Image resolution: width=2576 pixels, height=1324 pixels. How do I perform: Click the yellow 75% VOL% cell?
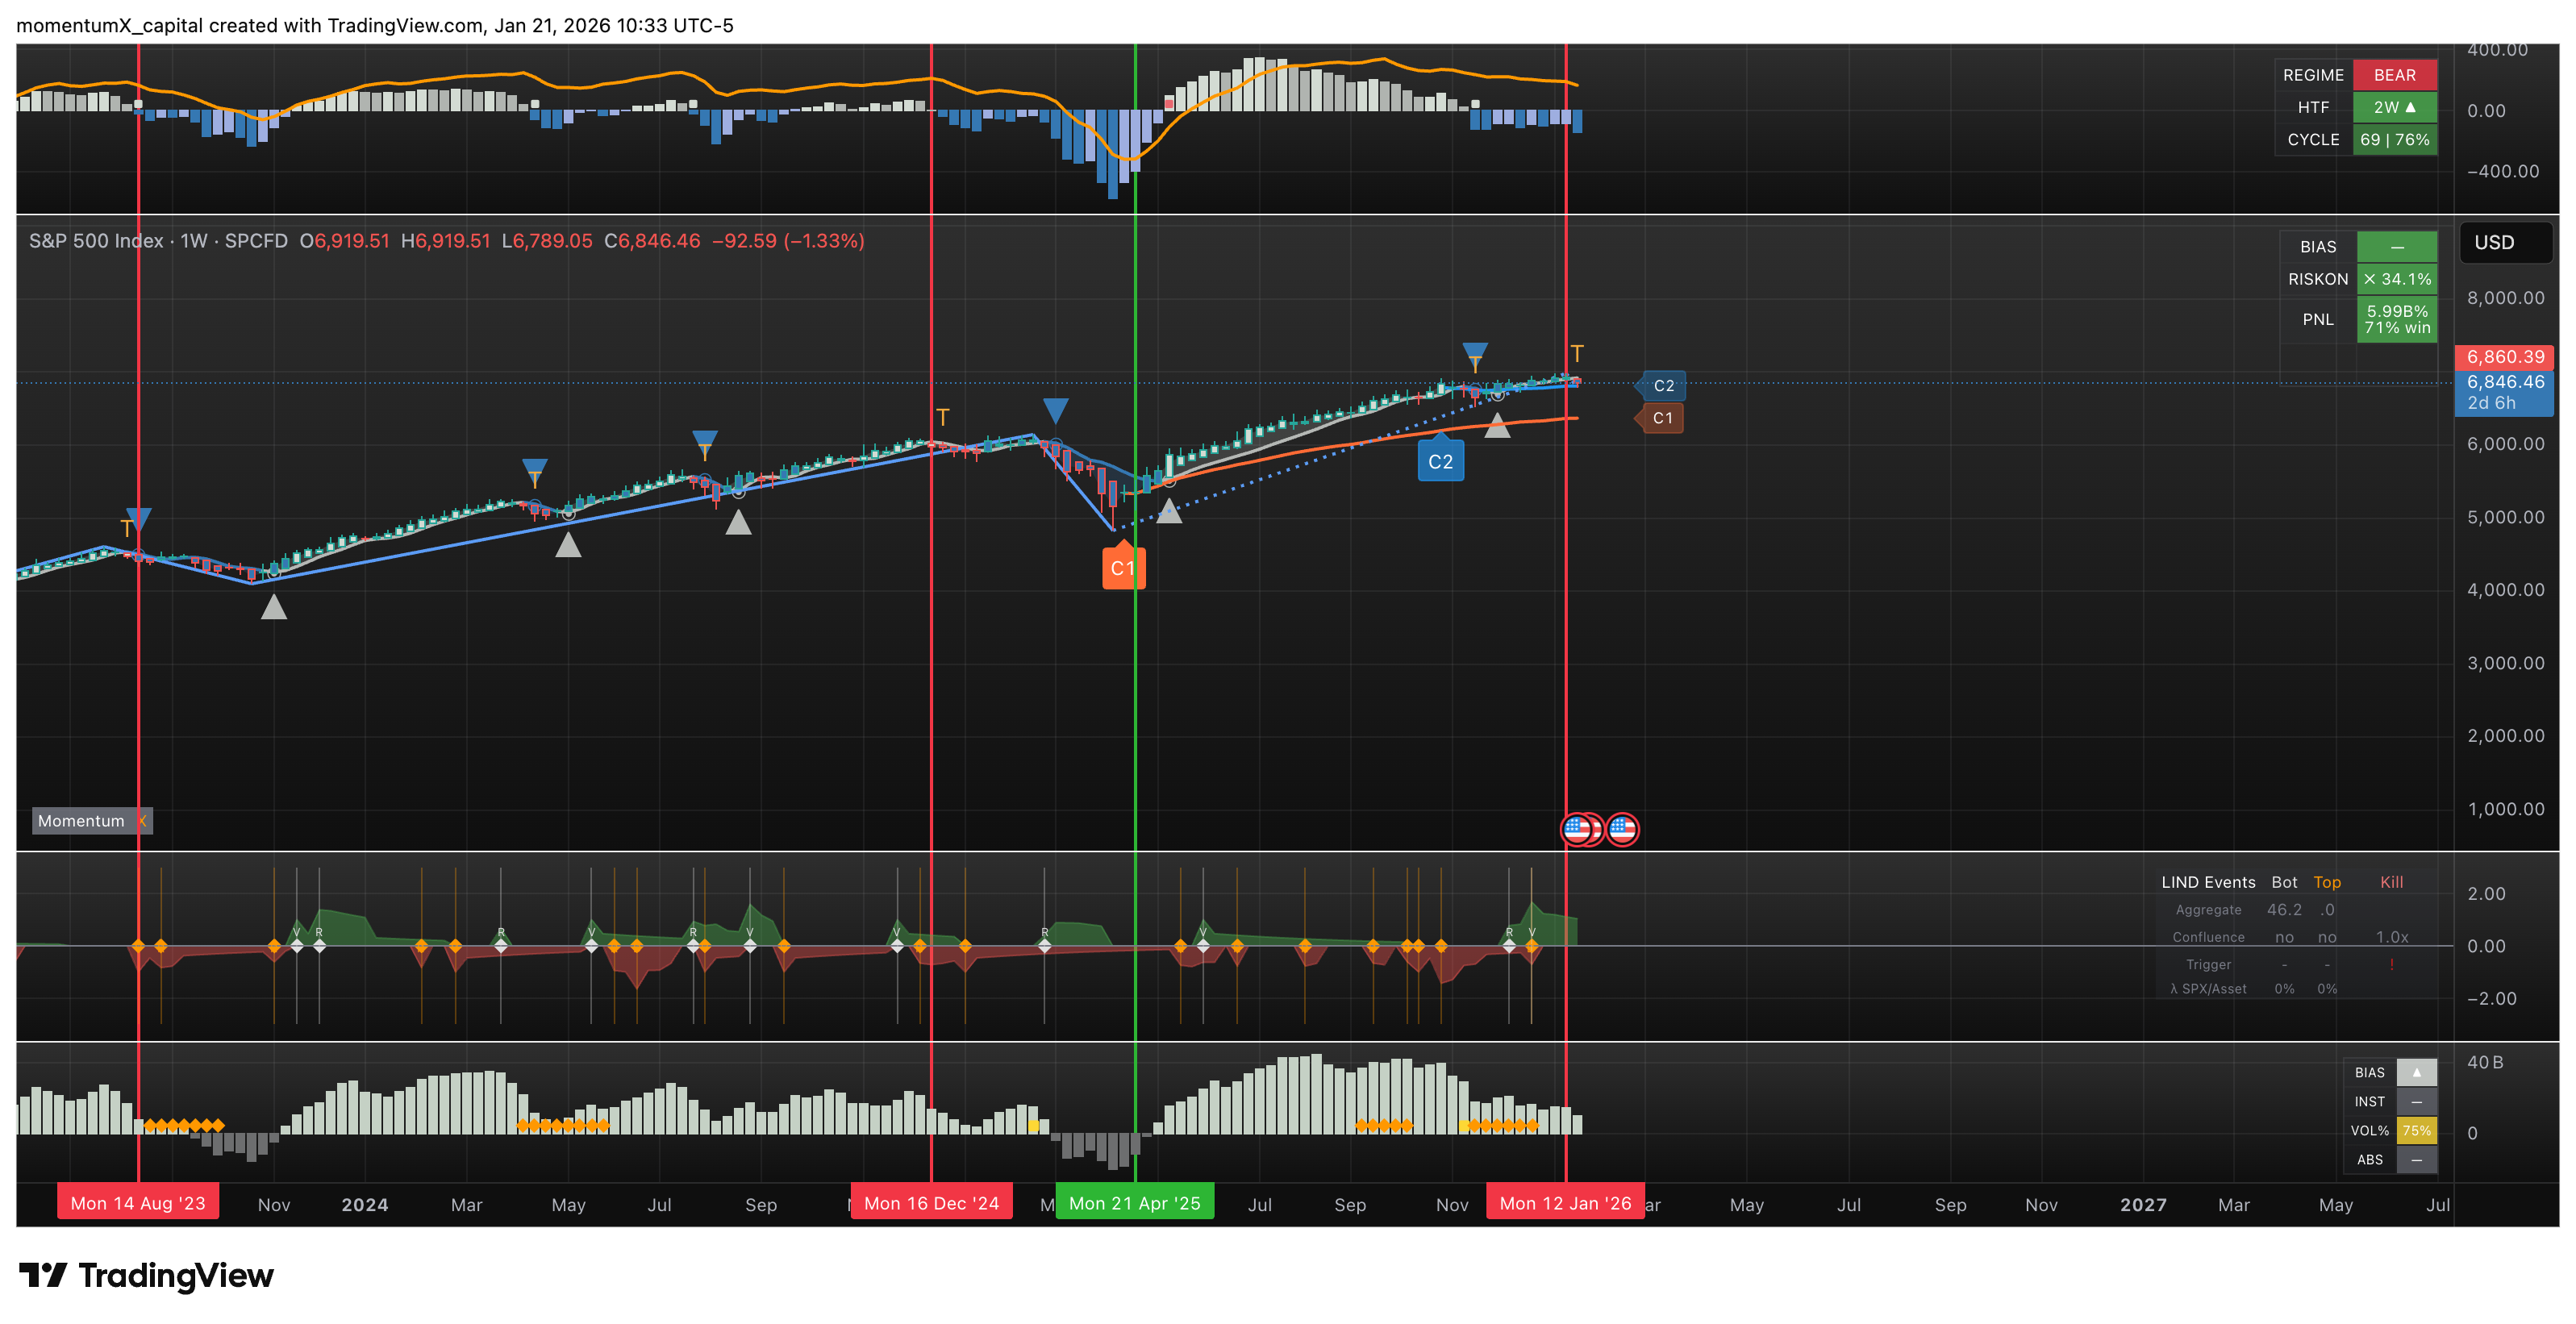[x=2416, y=1131]
